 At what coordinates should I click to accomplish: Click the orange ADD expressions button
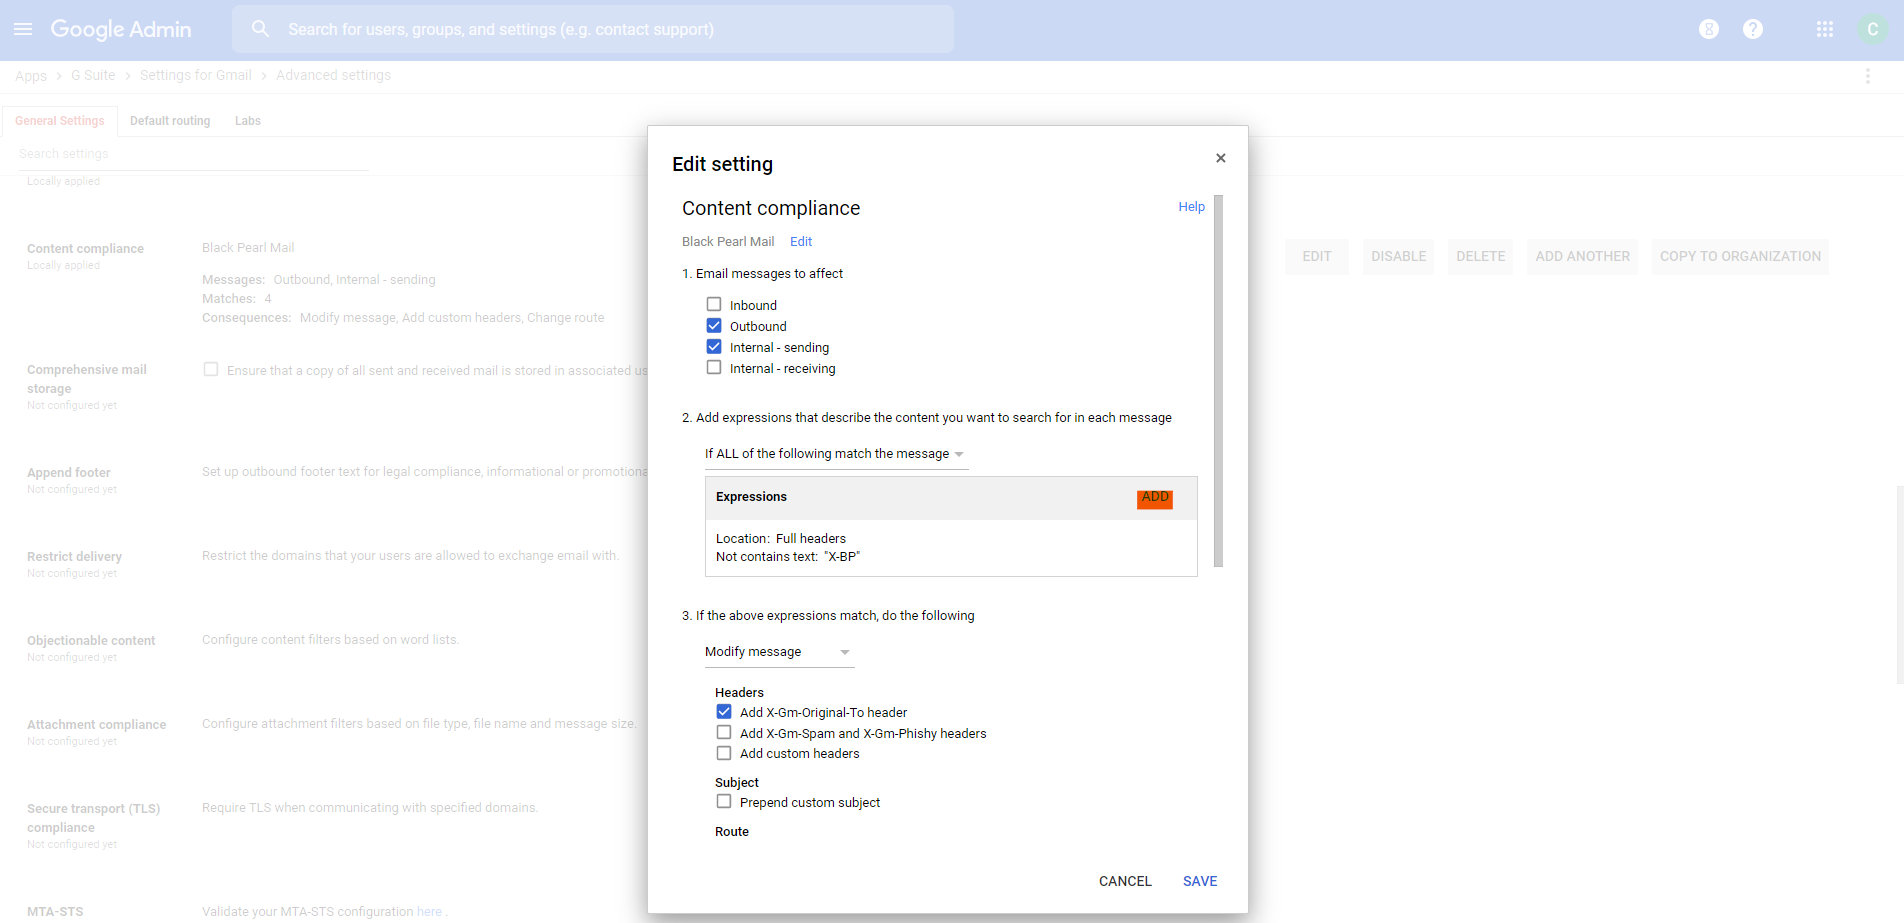click(1155, 498)
